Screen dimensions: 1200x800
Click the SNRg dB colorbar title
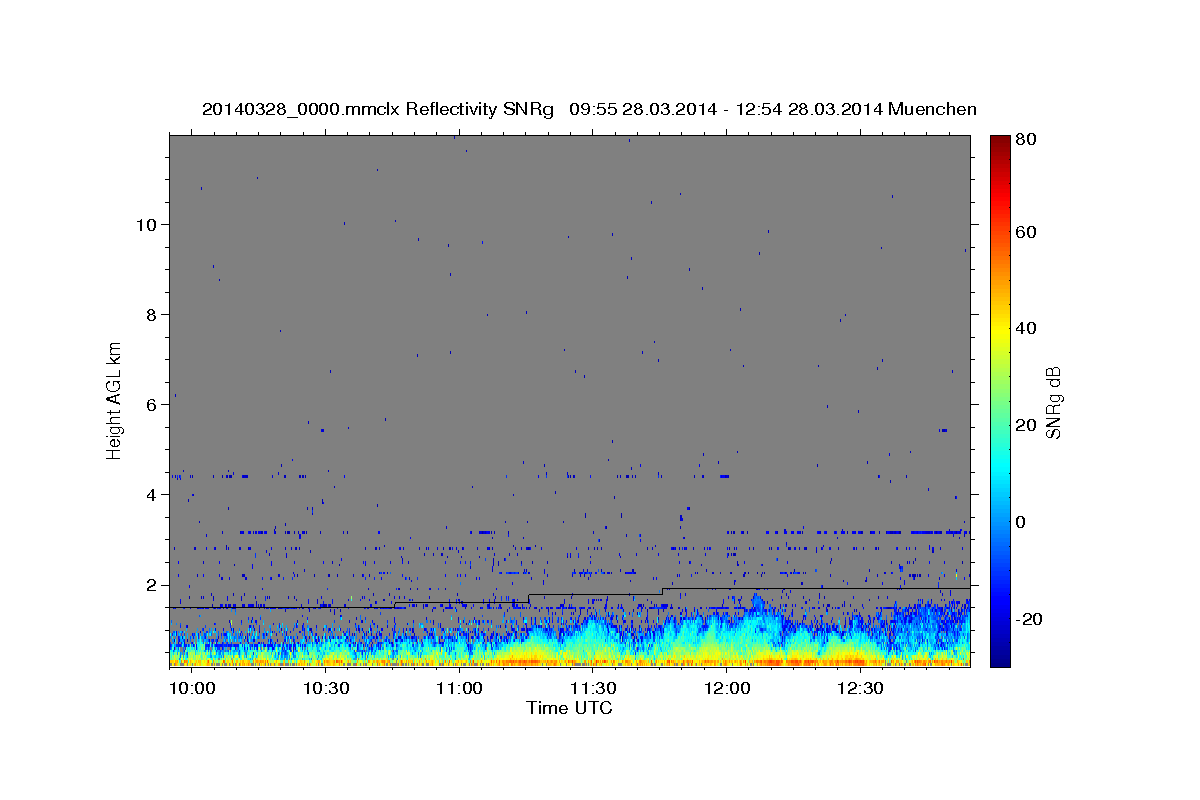tap(1052, 402)
